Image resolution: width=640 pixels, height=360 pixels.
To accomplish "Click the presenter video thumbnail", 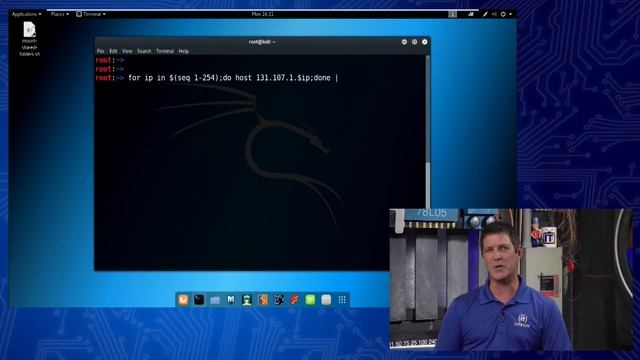I will 511,279.
